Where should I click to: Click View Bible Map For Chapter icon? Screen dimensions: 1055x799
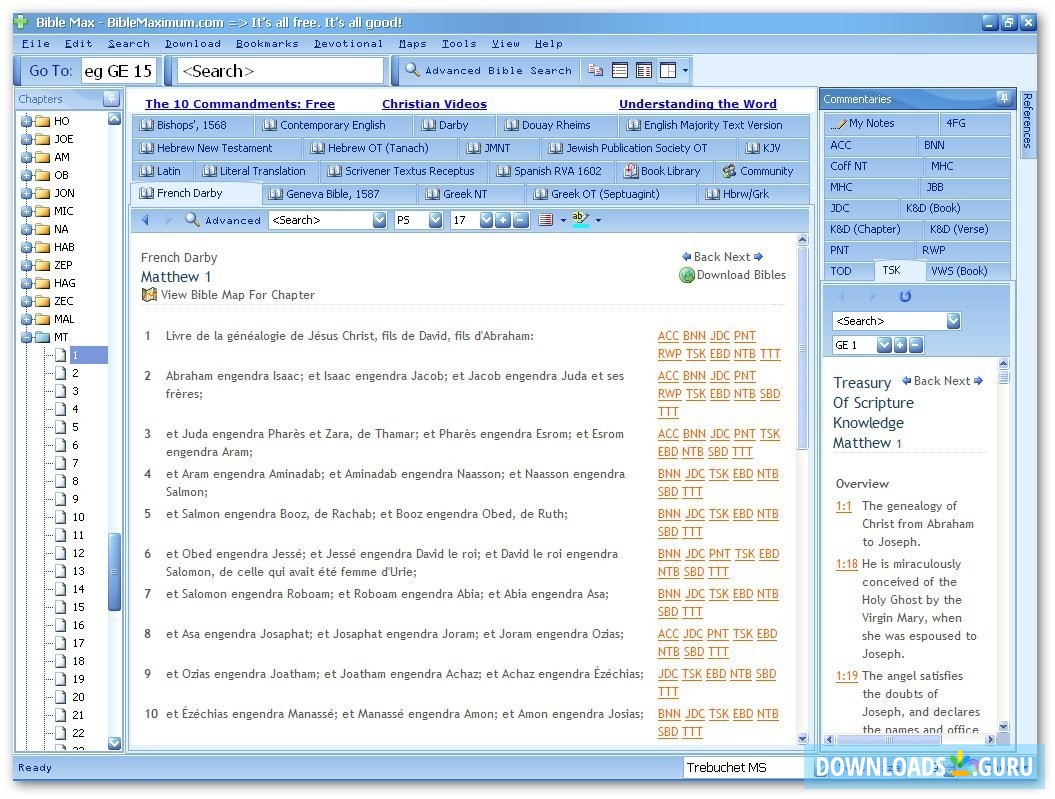(x=149, y=295)
